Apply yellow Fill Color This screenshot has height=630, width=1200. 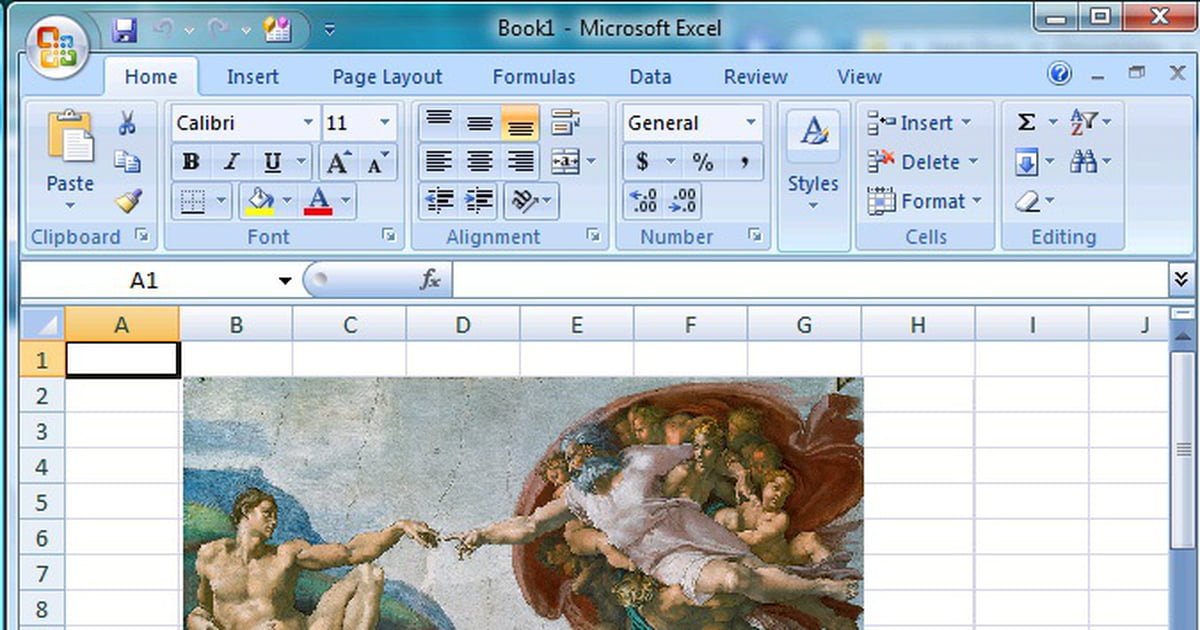click(x=259, y=201)
